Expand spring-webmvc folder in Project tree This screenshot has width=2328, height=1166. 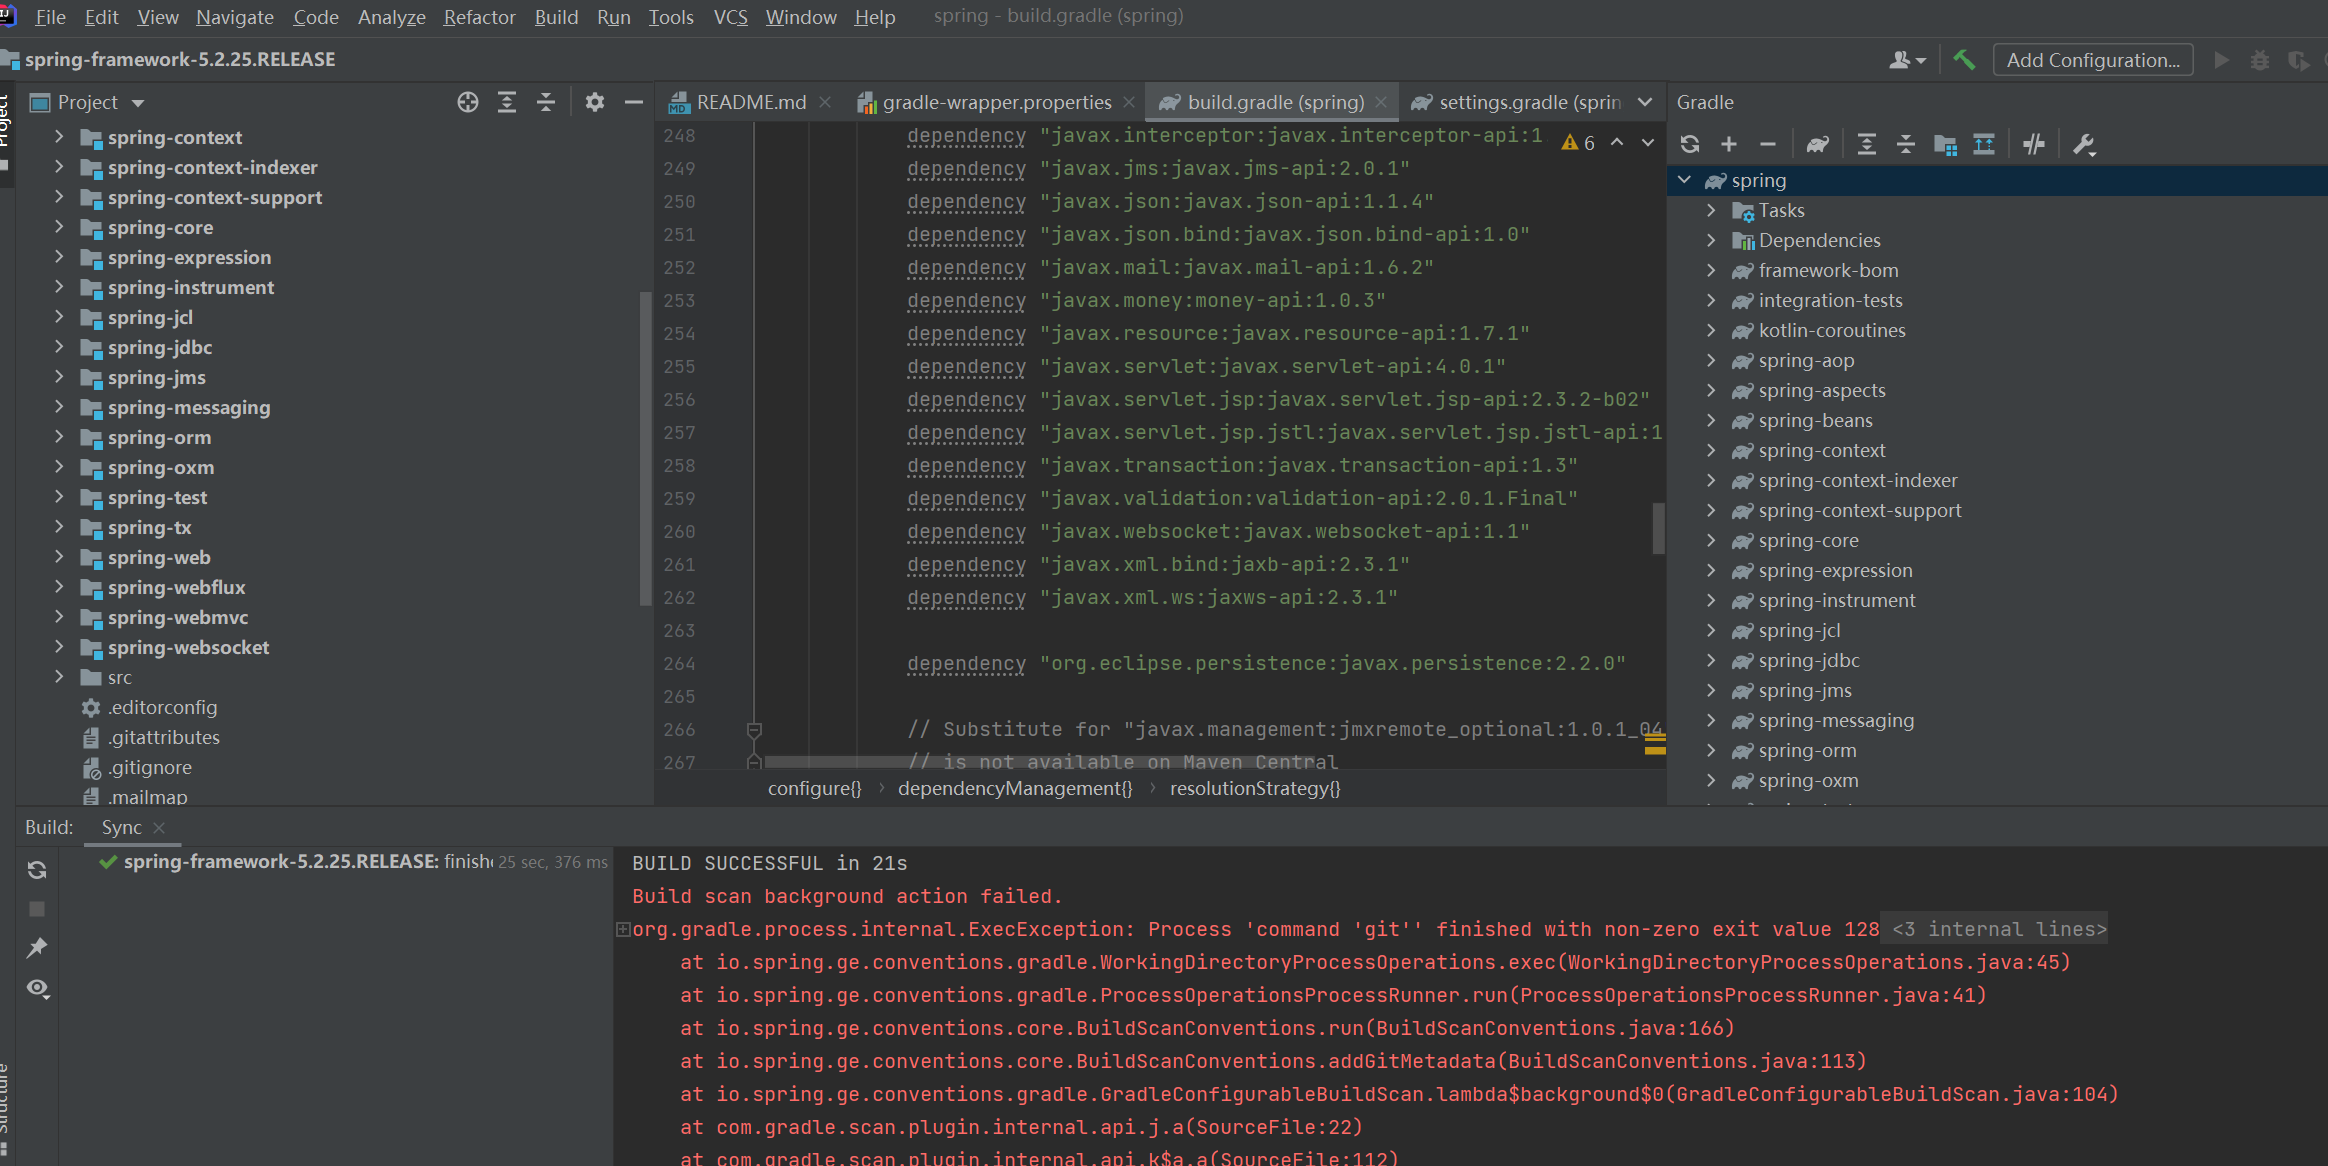[x=59, y=617]
